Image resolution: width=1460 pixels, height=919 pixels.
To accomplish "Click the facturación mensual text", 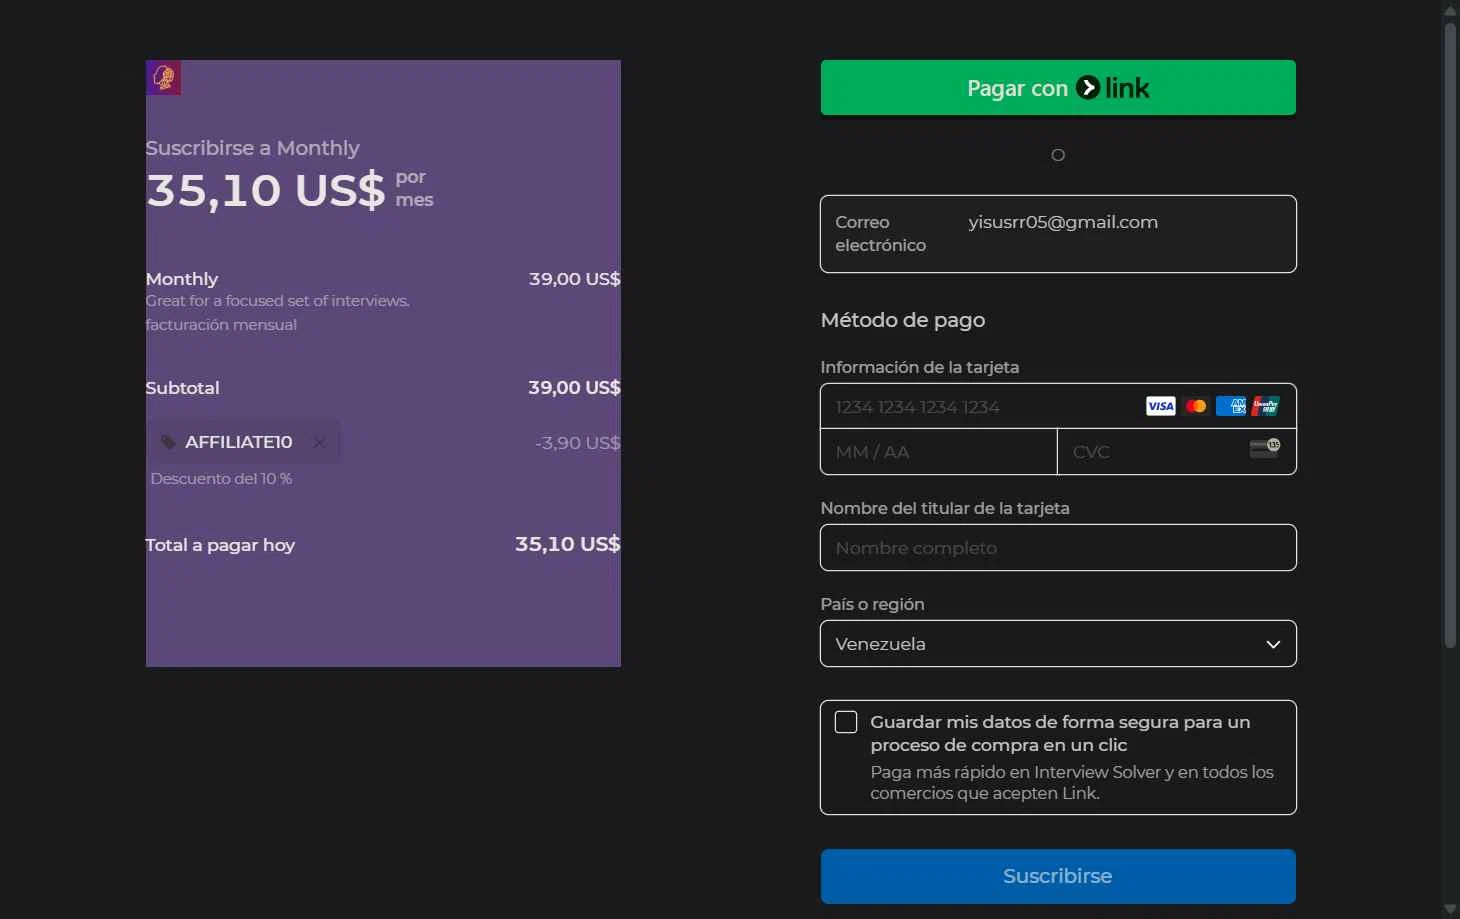I will coord(221,325).
